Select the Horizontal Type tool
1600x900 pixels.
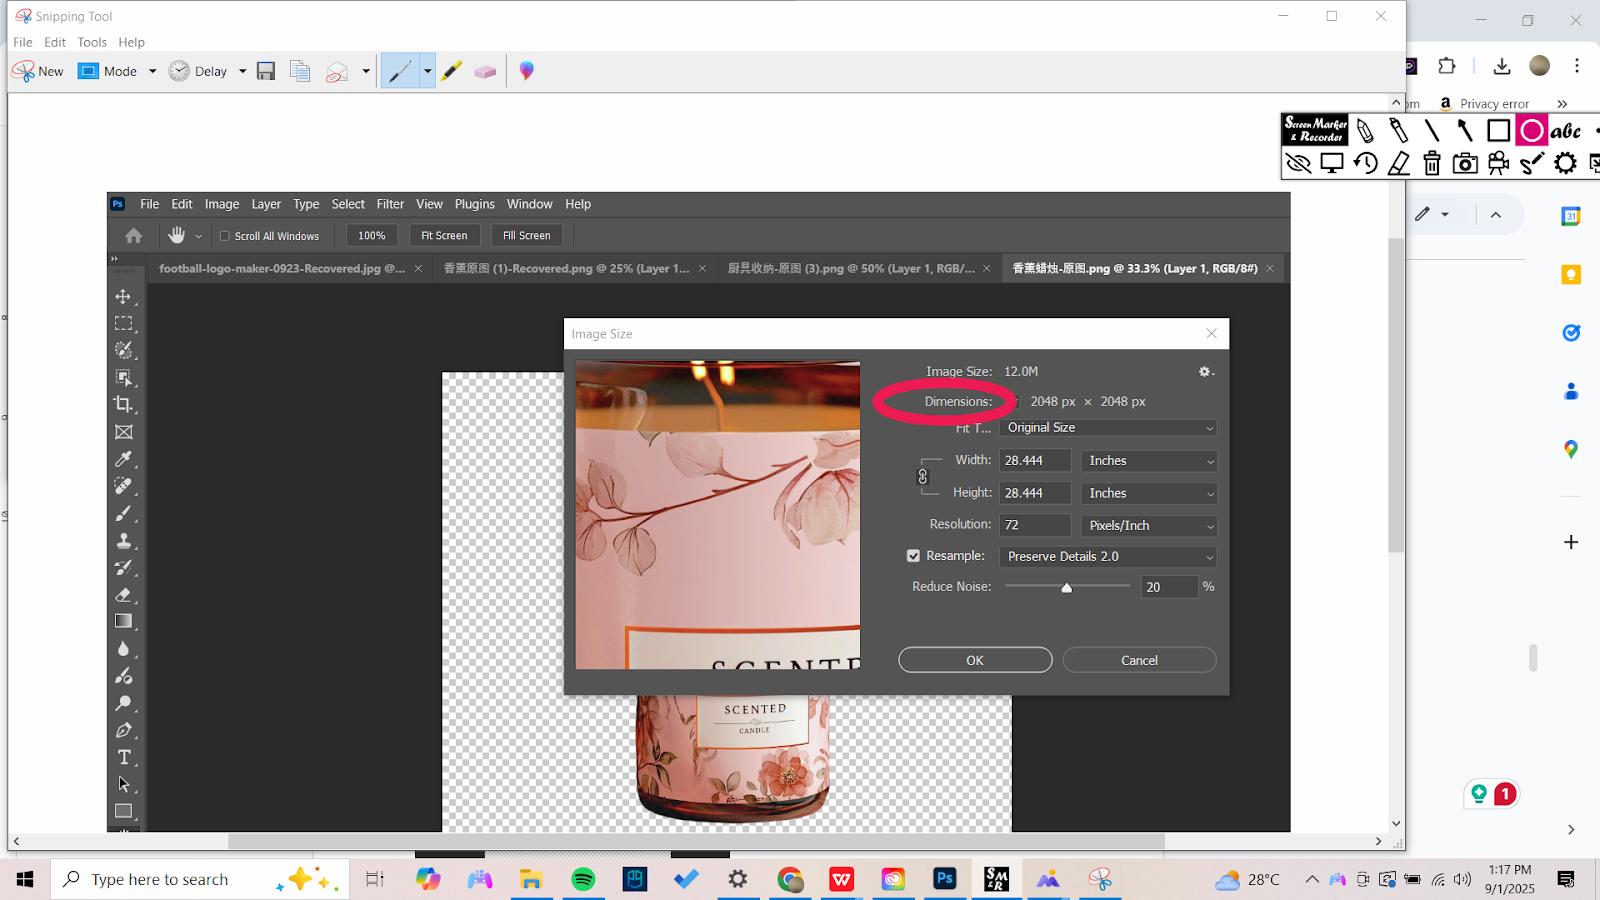(x=123, y=757)
